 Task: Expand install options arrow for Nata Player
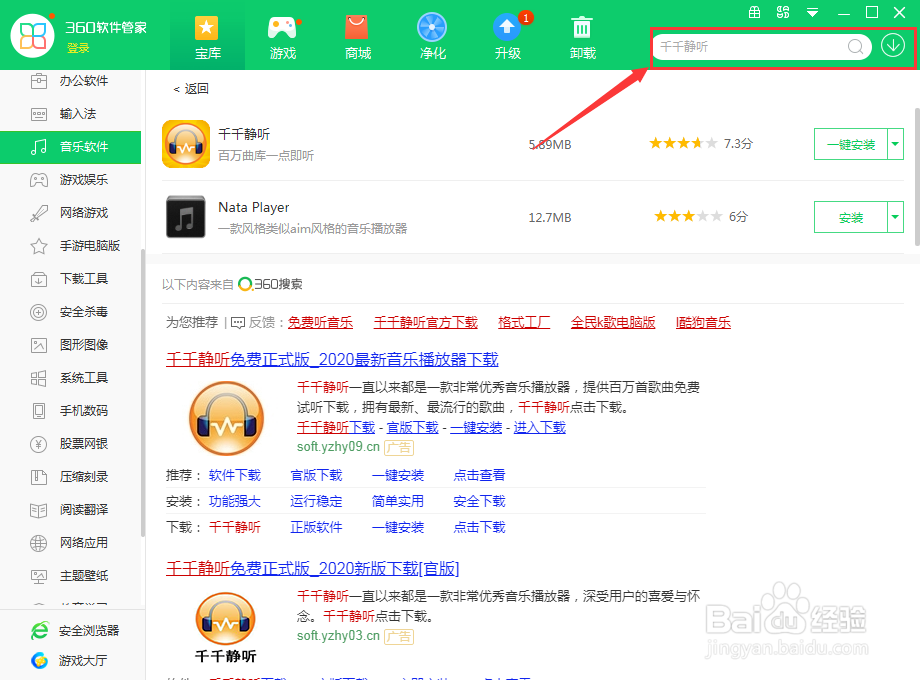[895, 217]
